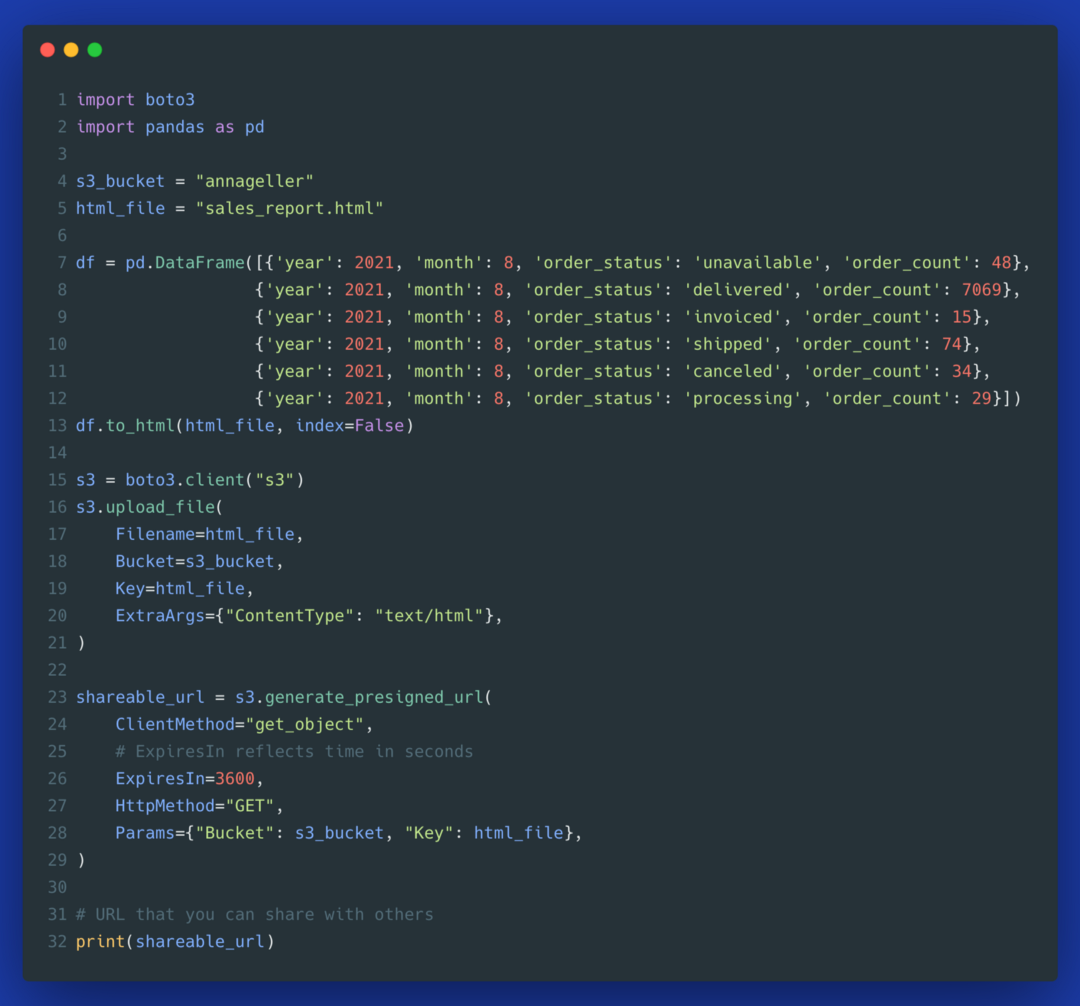
Task: Click the green maximize dot
Action: click(x=95, y=50)
